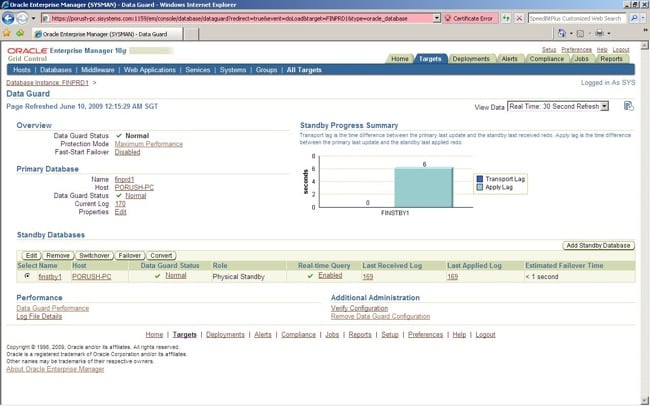
Task: Open the Real-time Query Enabled link
Action: tap(330, 275)
